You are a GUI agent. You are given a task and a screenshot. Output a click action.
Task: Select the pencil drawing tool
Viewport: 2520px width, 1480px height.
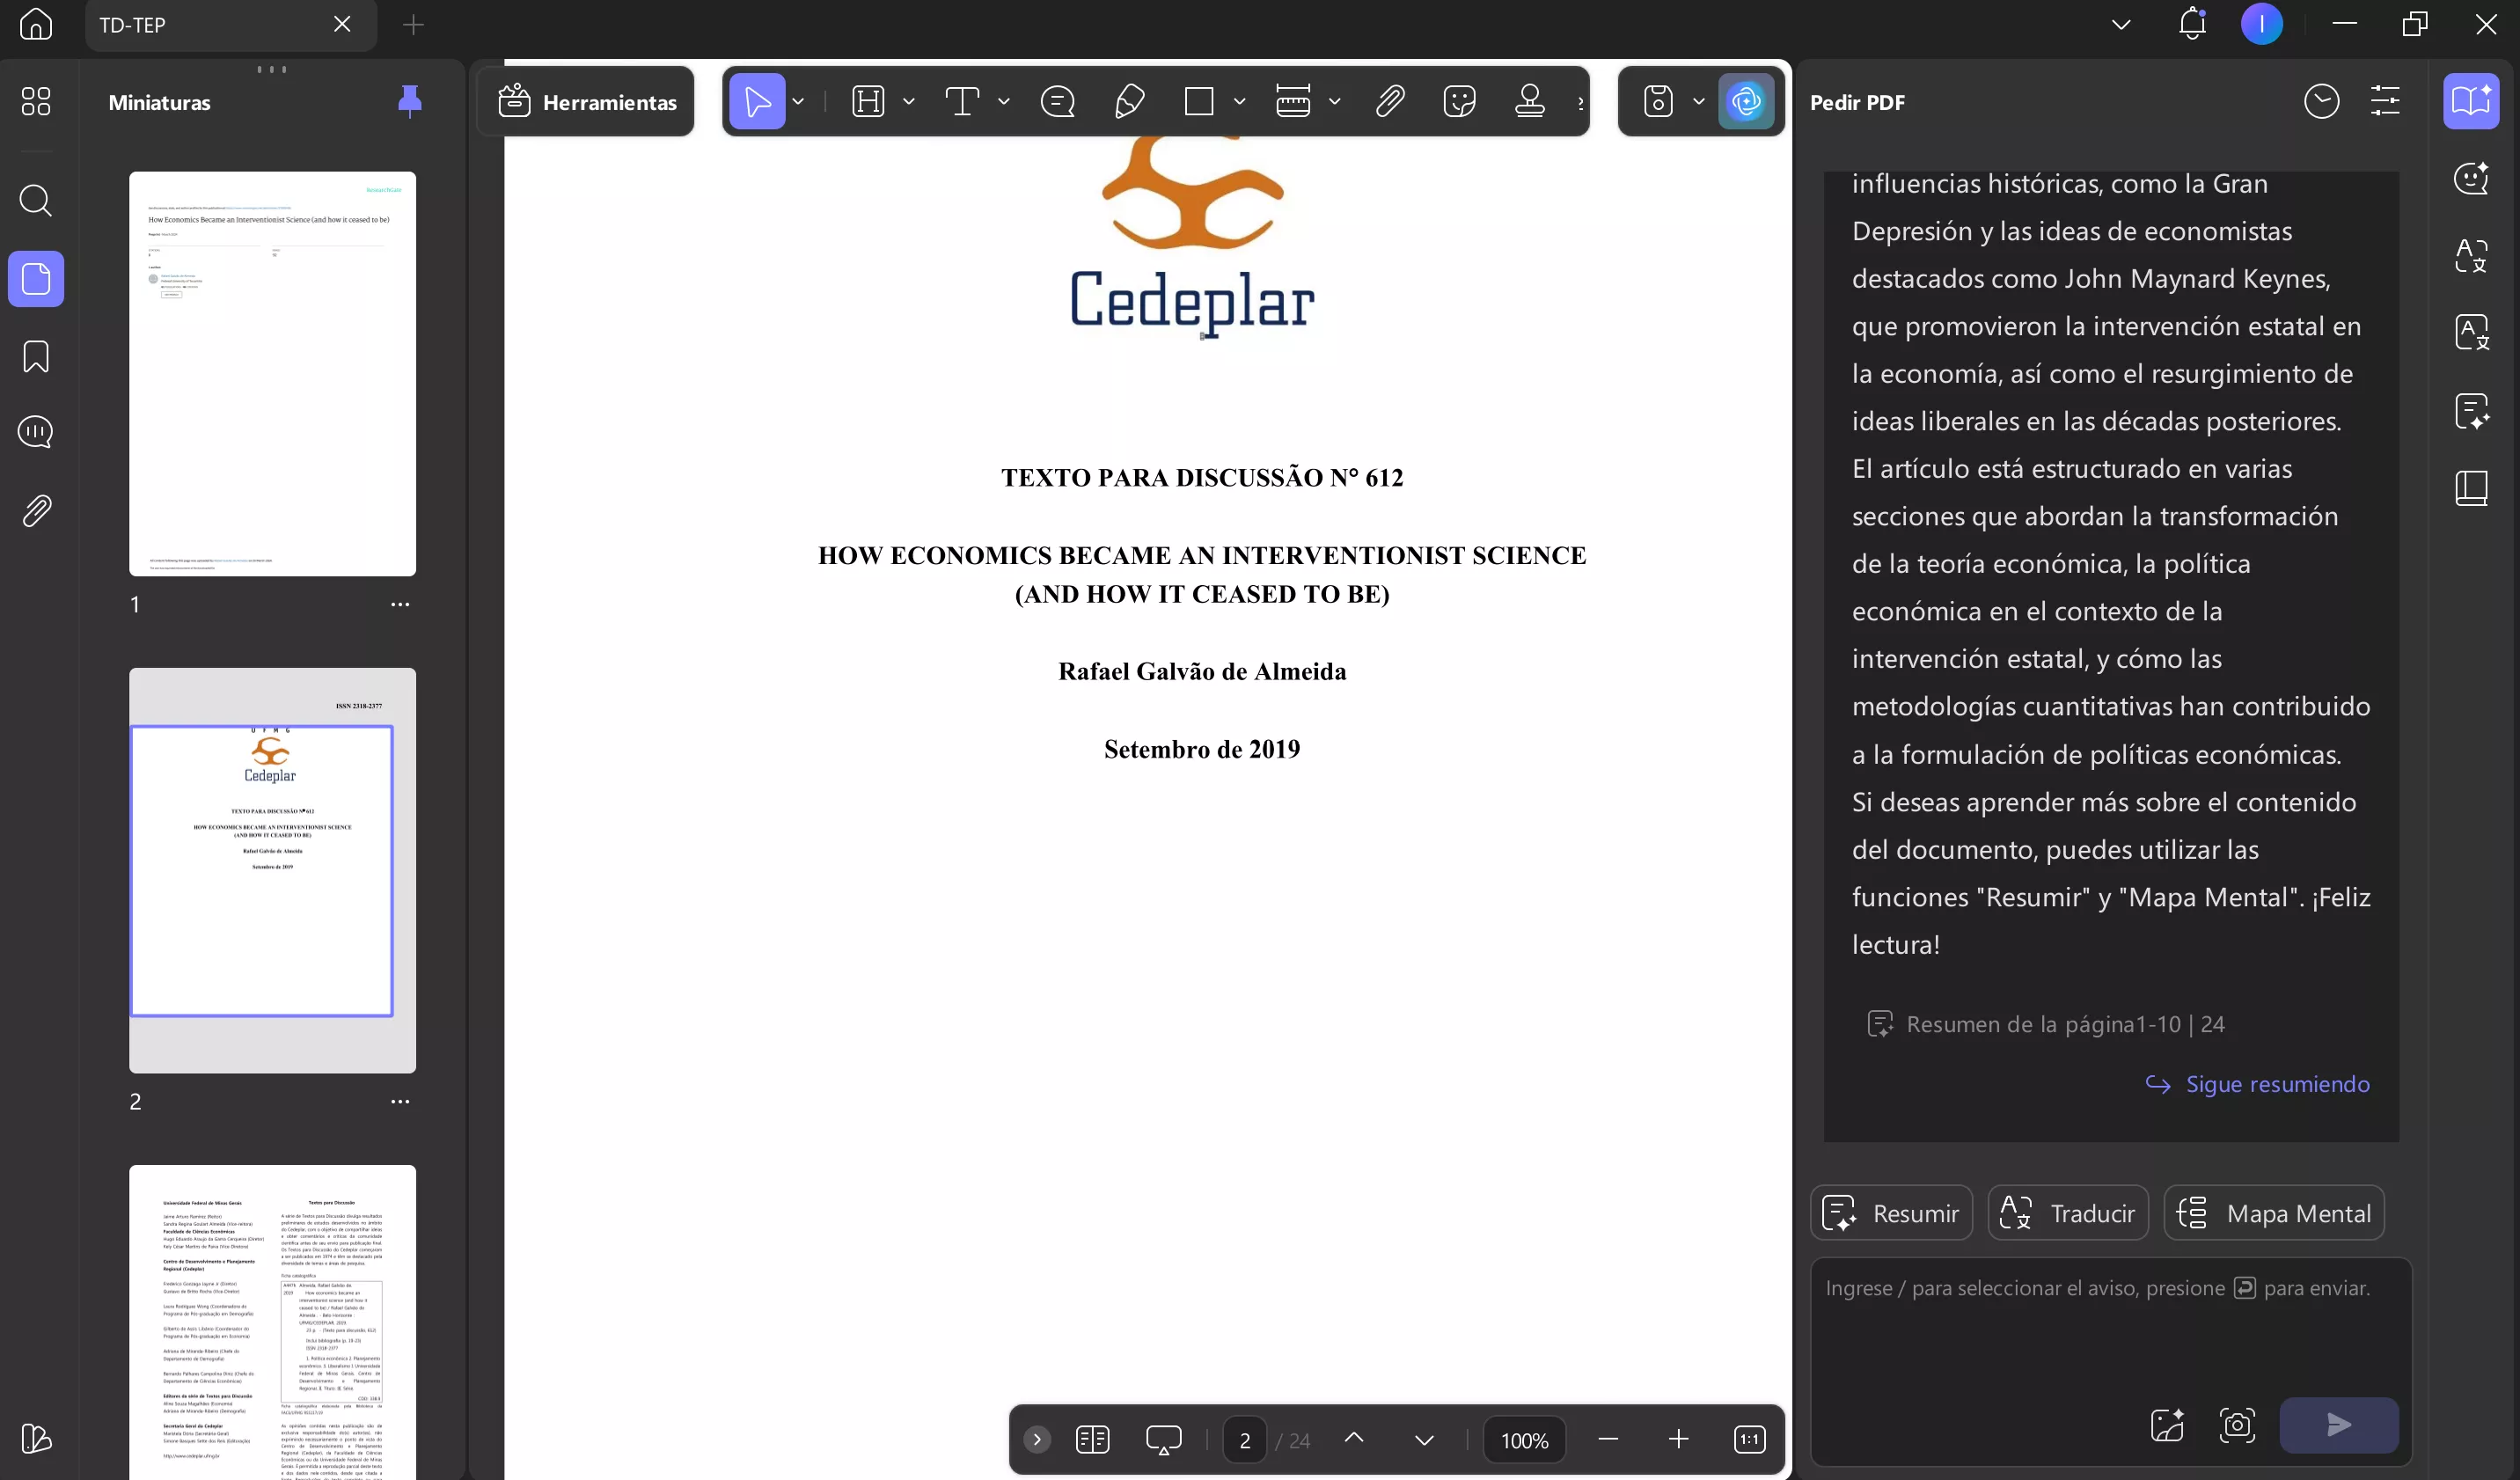[1129, 101]
